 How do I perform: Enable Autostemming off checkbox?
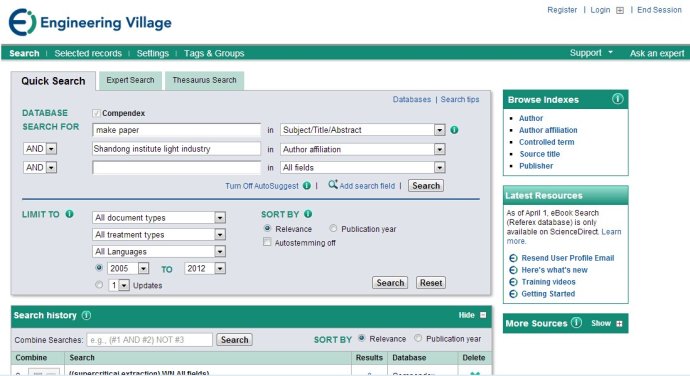click(267, 242)
